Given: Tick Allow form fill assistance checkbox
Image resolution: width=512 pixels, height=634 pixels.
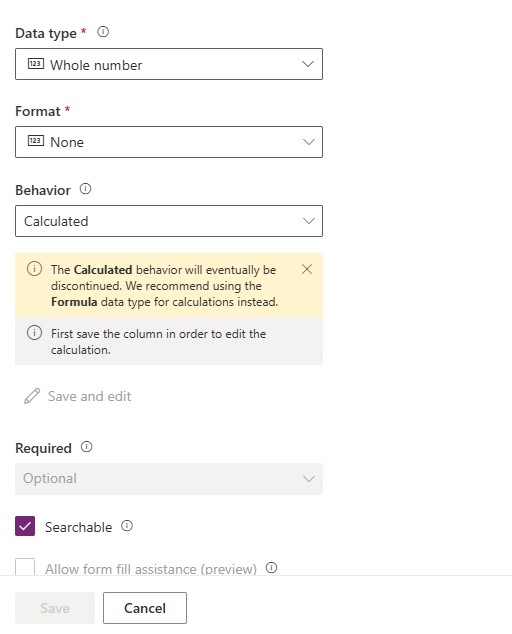Looking at the screenshot, I should tap(25, 567).
